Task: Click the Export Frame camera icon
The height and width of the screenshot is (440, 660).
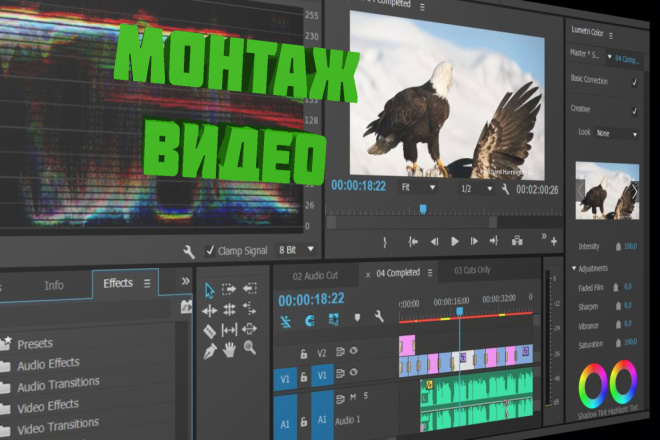Action: (x=517, y=241)
